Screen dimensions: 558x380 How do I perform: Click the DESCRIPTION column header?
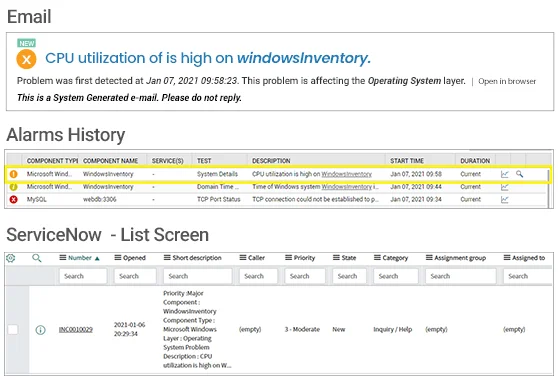(271, 161)
